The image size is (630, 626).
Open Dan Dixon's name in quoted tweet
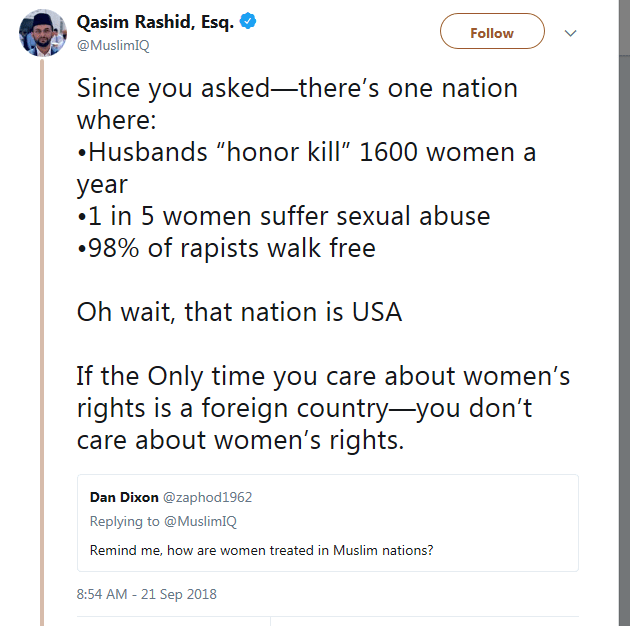(x=124, y=497)
